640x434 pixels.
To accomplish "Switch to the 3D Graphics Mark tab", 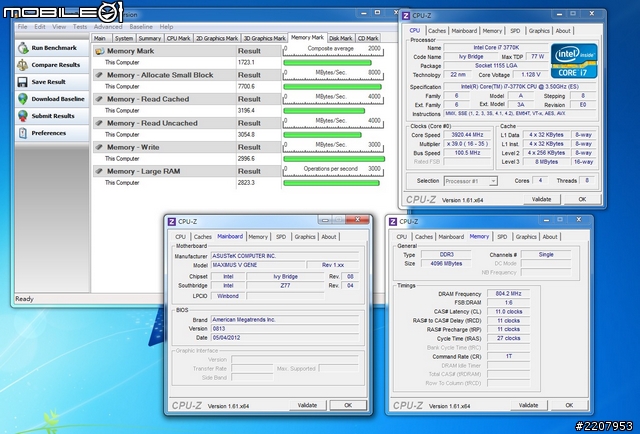I will tap(264, 38).
